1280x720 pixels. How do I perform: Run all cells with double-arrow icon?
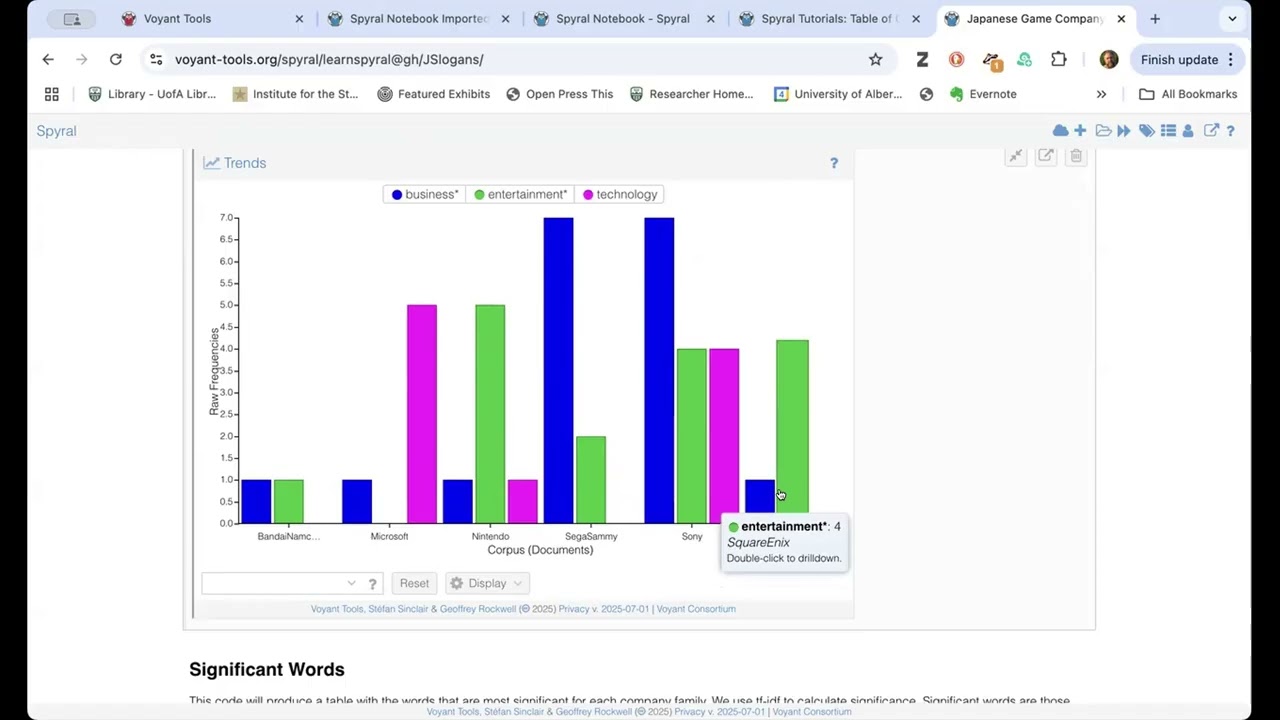click(1124, 131)
